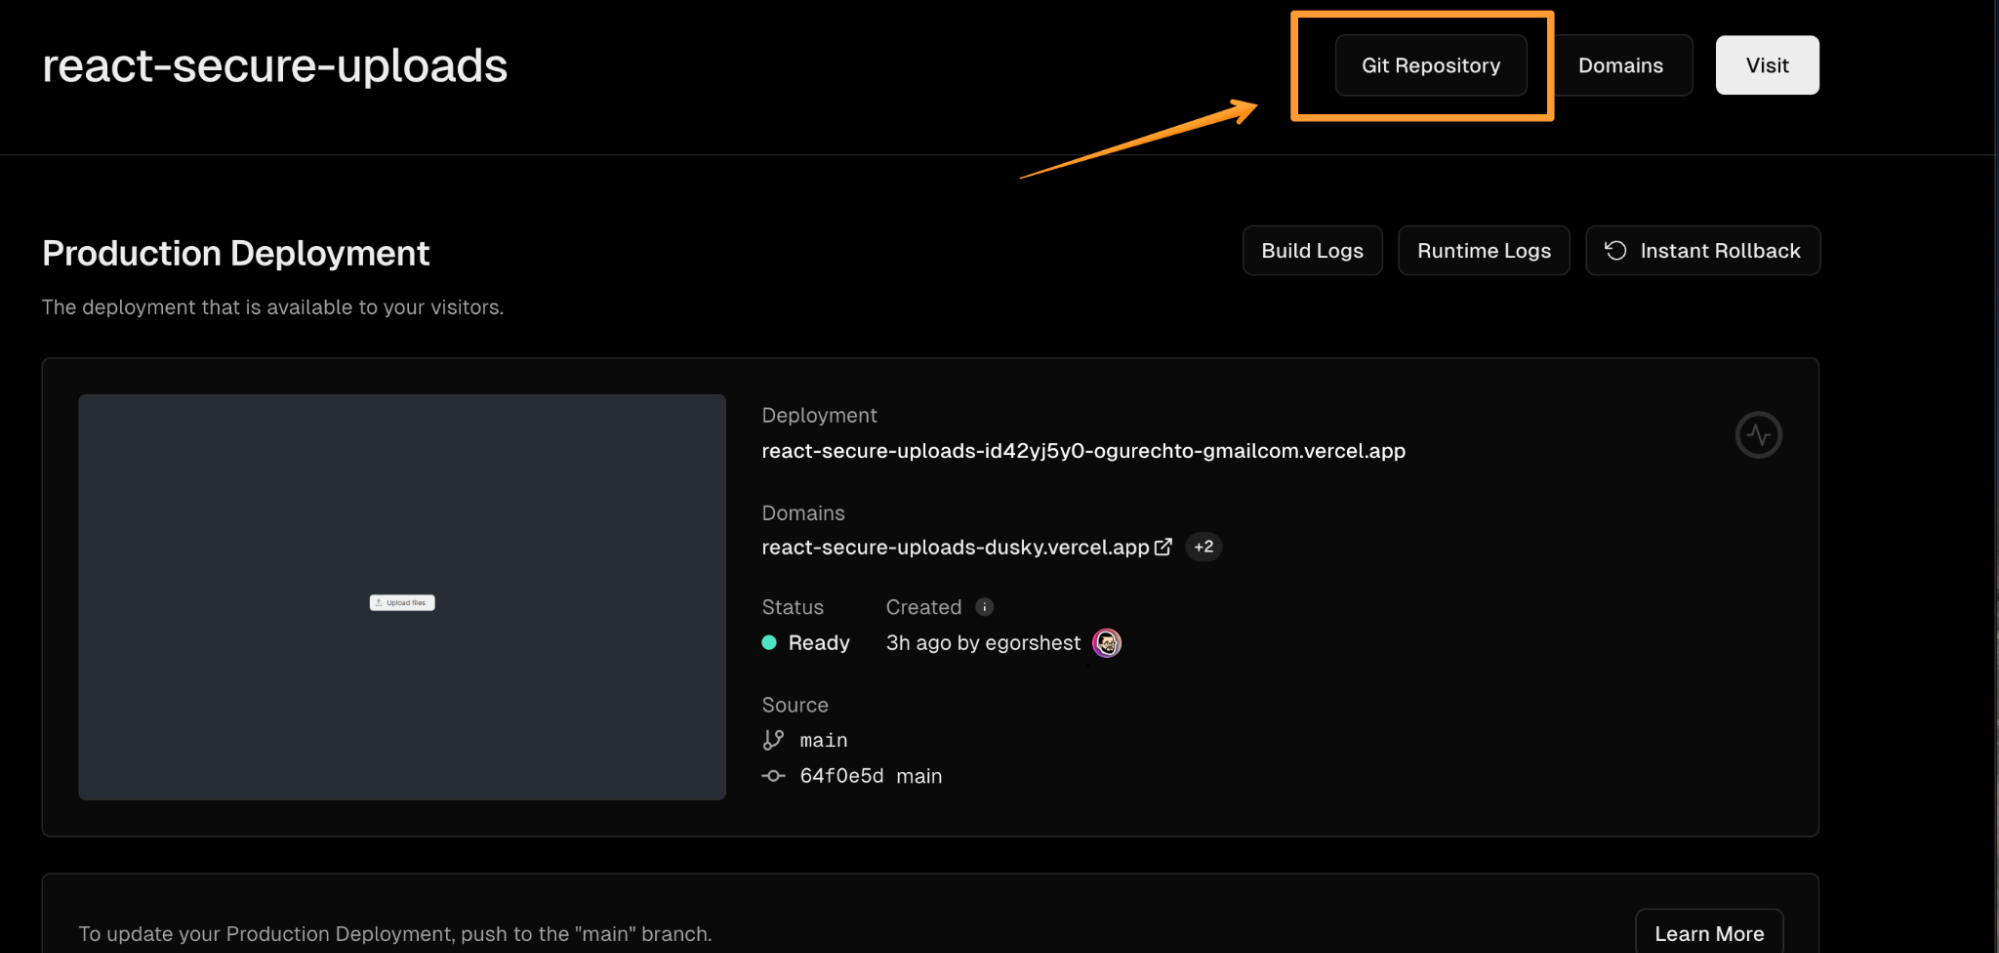1999x953 pixels.
Task: Visit the deployed site
Action: tap(1766, 65)
